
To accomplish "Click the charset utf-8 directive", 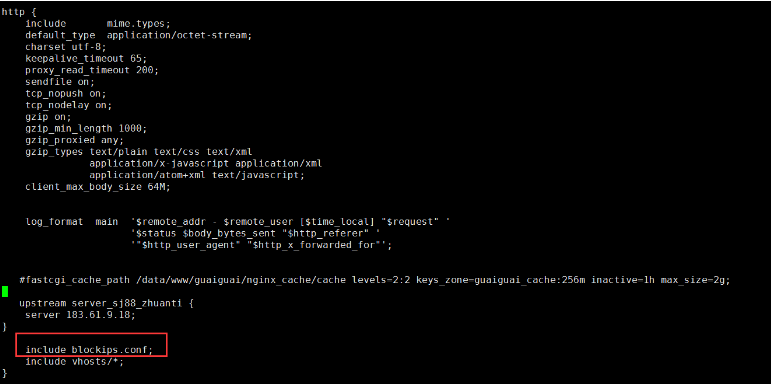I will (66, 47).
